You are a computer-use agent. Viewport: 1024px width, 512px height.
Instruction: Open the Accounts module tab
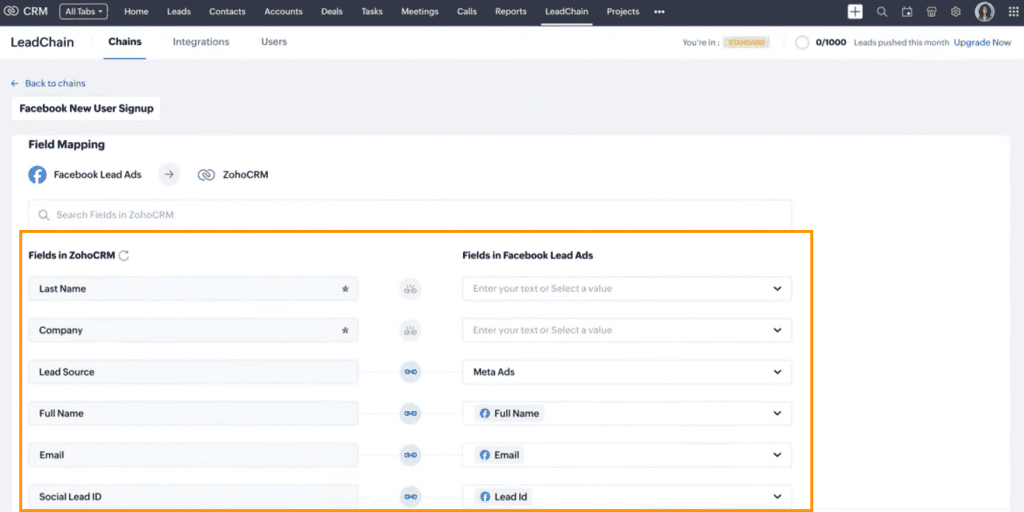click(x=283, y=12)
